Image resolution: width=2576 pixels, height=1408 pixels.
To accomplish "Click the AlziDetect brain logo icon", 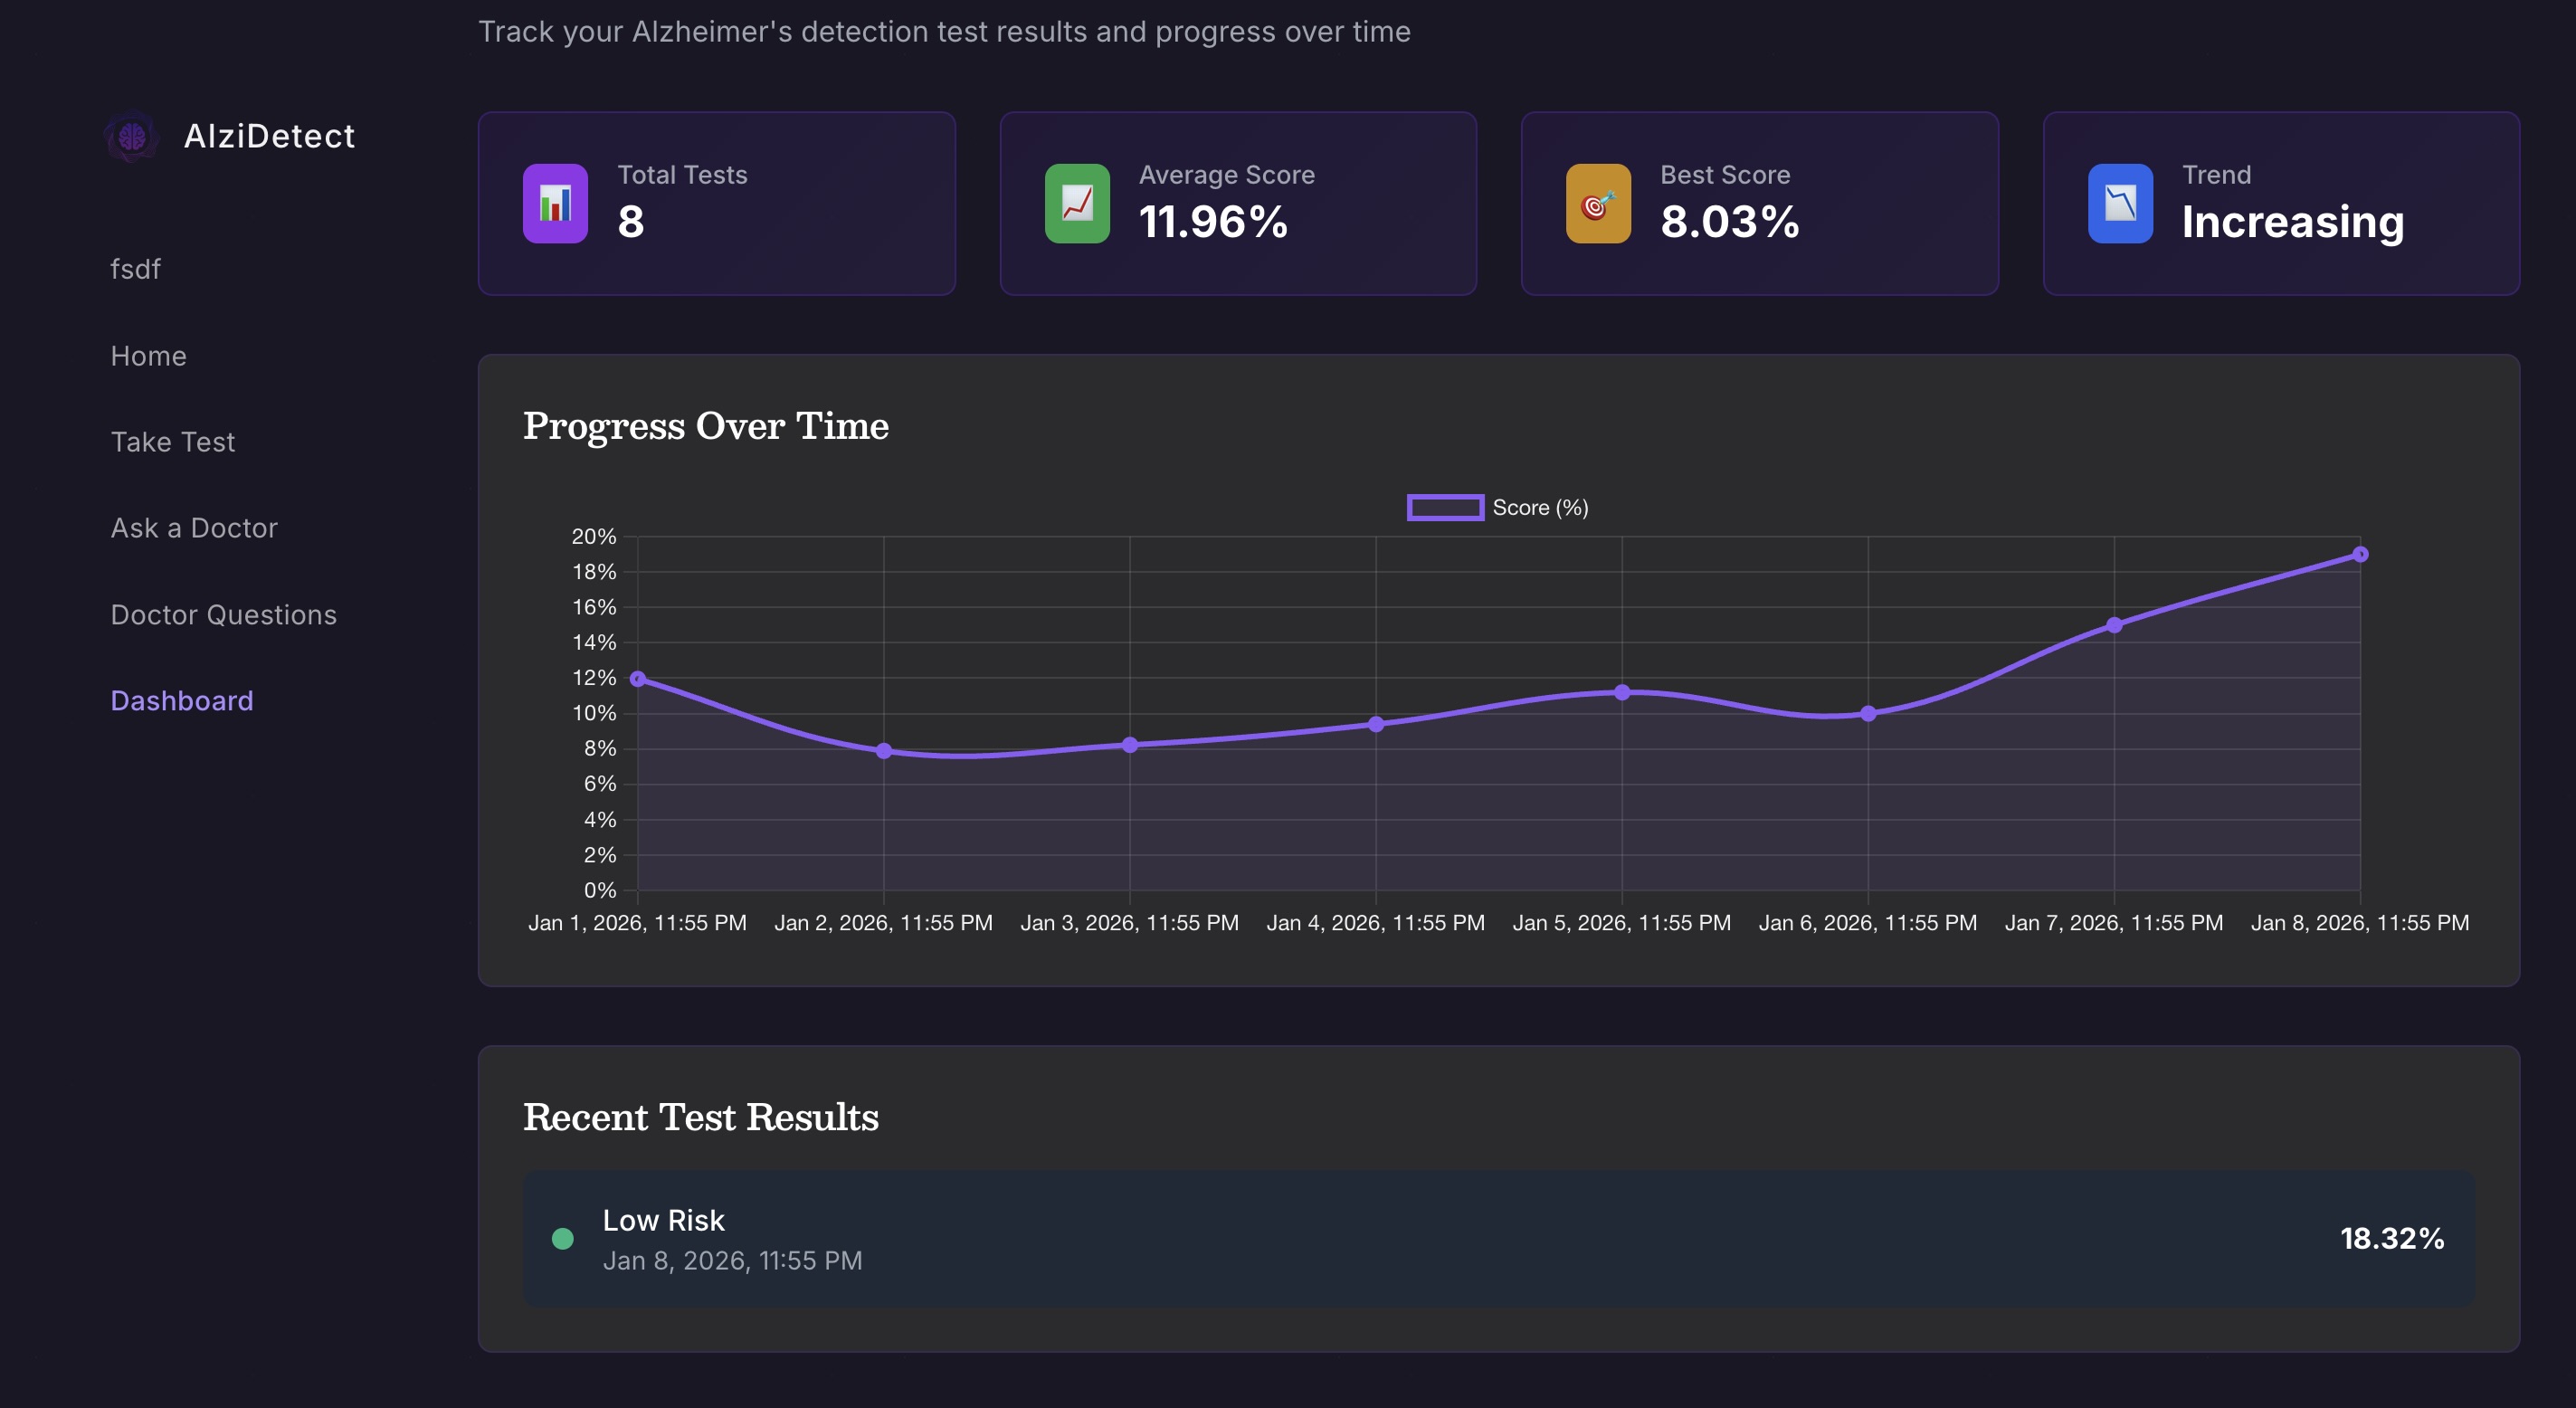I will (133, 137).
